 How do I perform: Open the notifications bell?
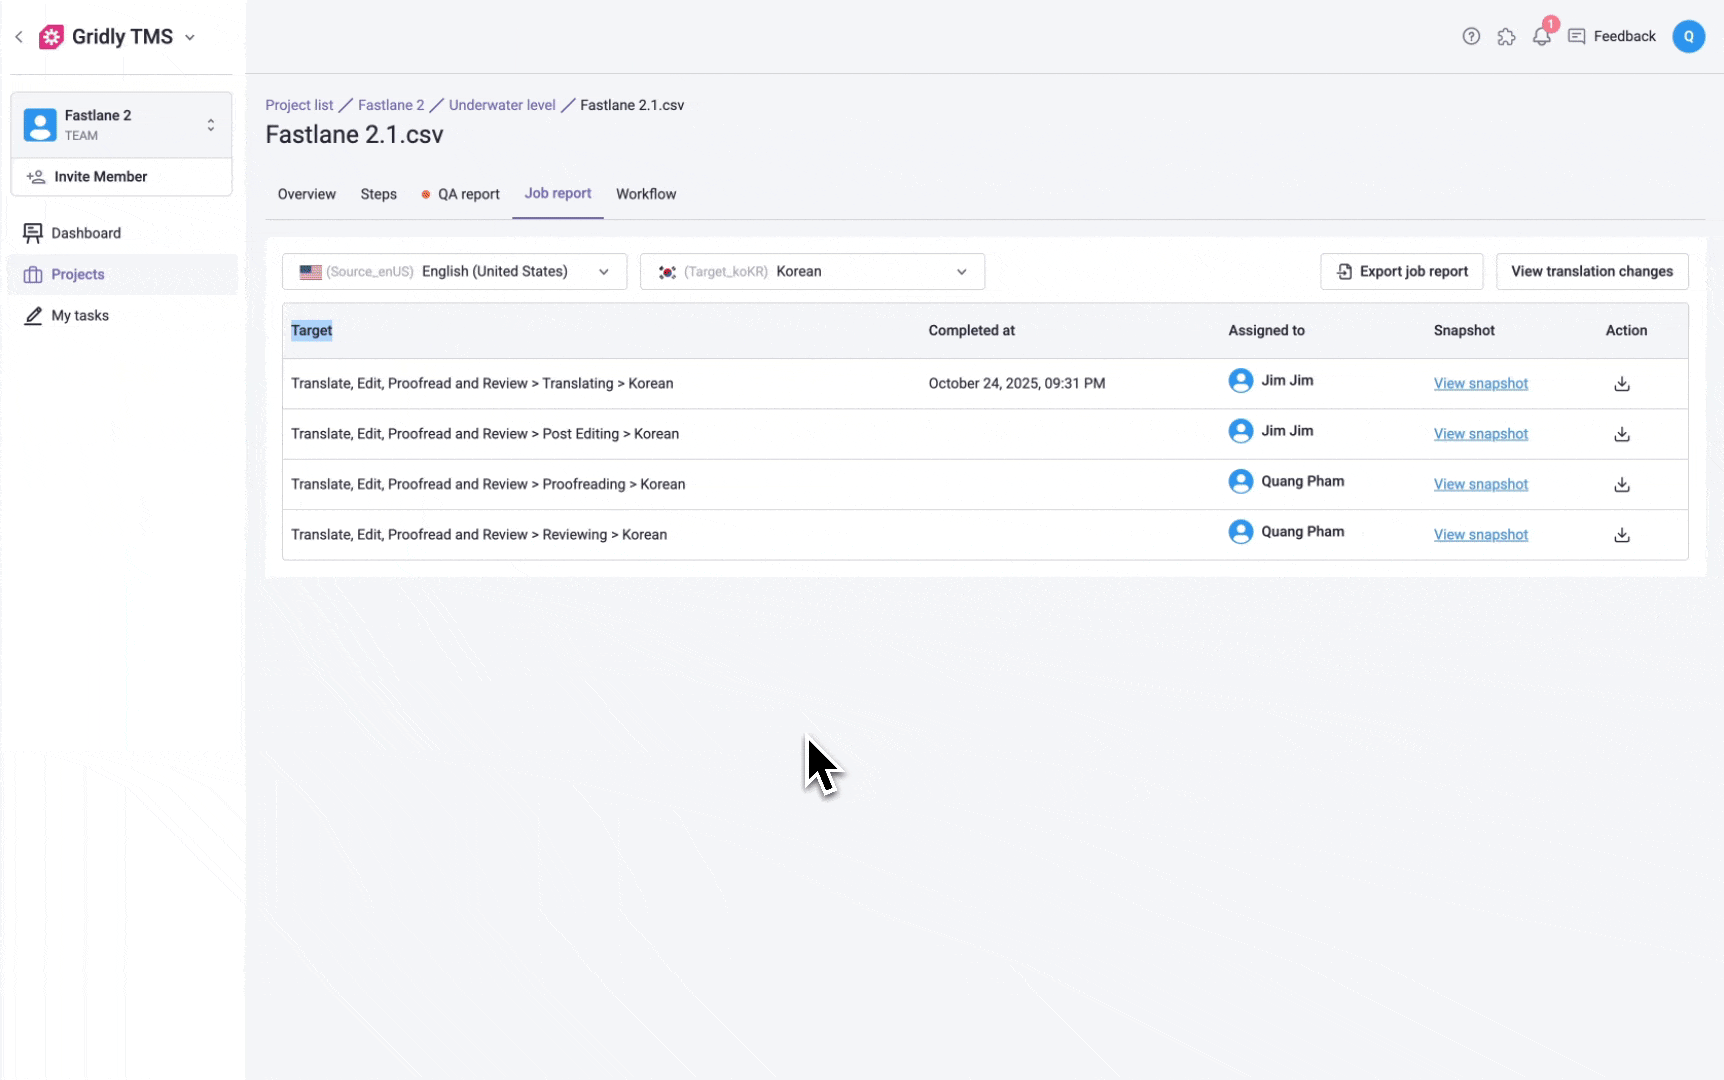(1541, 36)
